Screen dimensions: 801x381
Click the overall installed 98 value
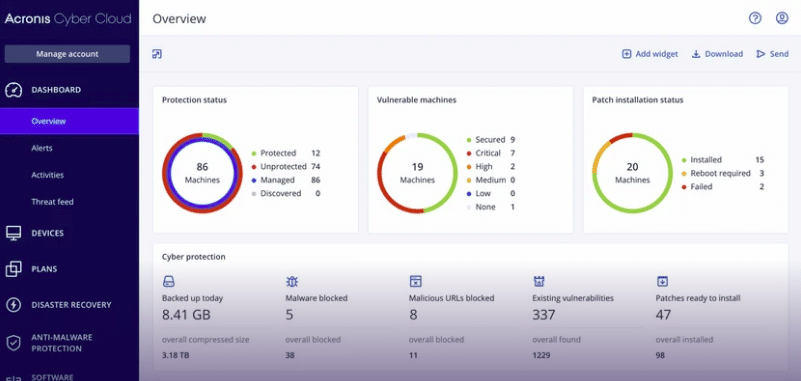660,356
